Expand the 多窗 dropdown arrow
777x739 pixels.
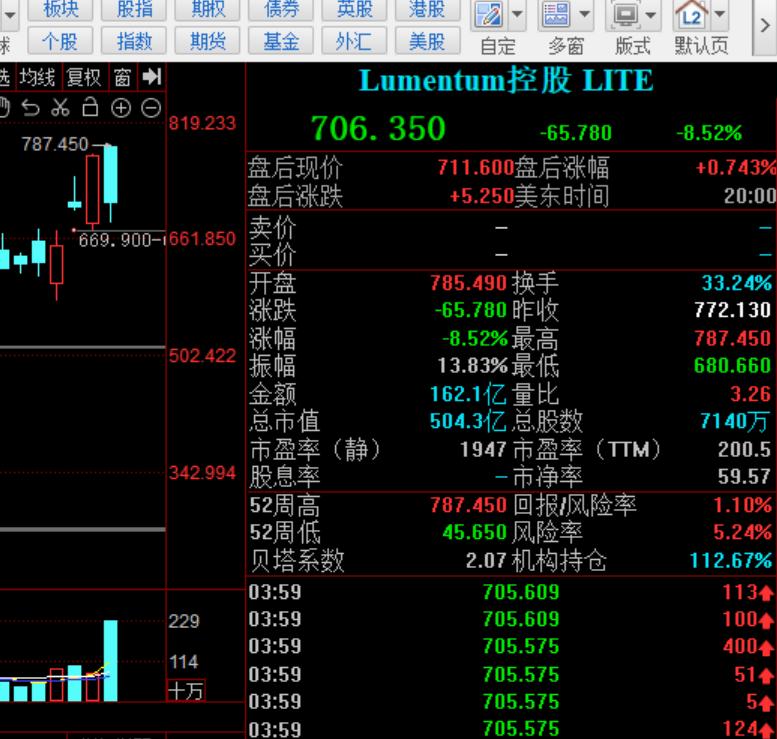click(x=585, y=14)
